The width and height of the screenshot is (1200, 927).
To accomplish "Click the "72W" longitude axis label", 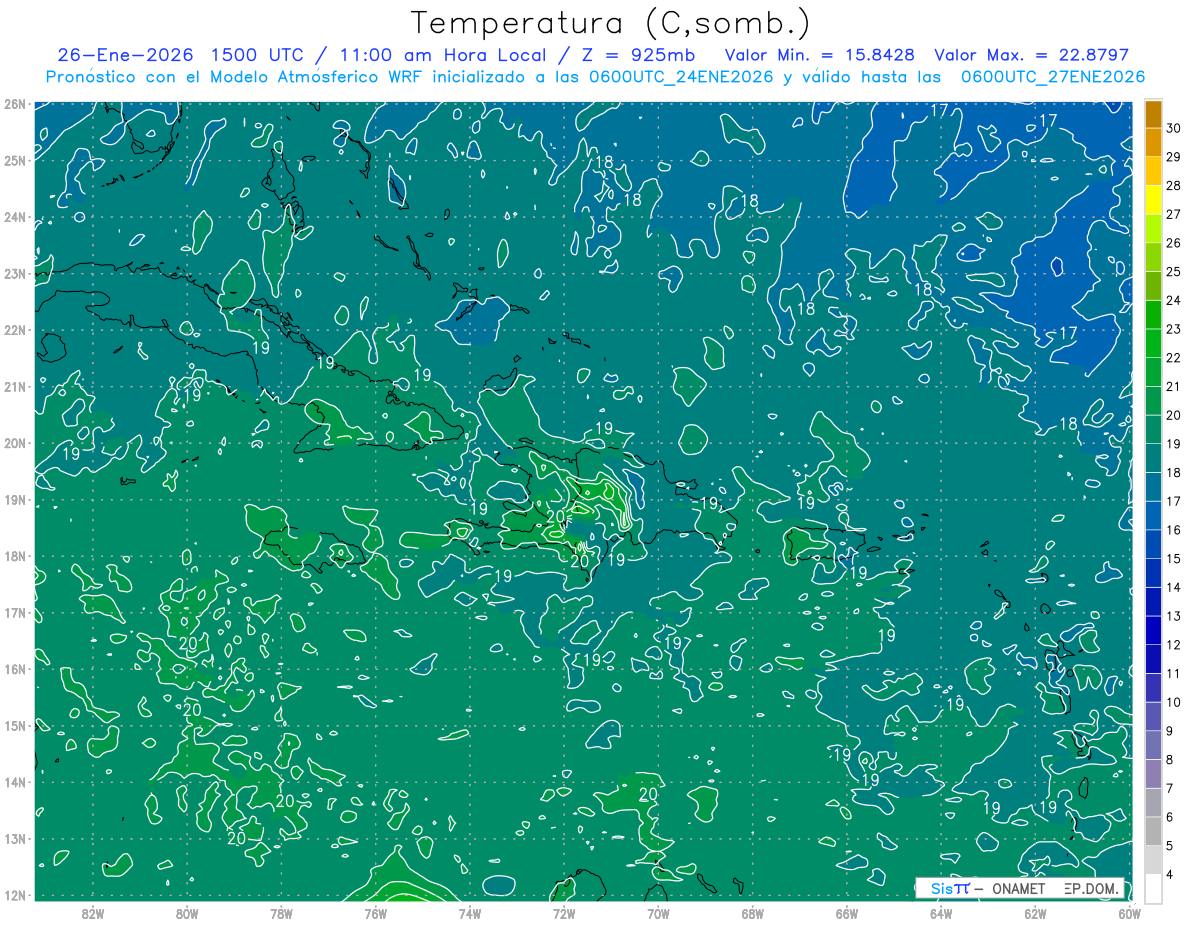I will pos(563,912).
